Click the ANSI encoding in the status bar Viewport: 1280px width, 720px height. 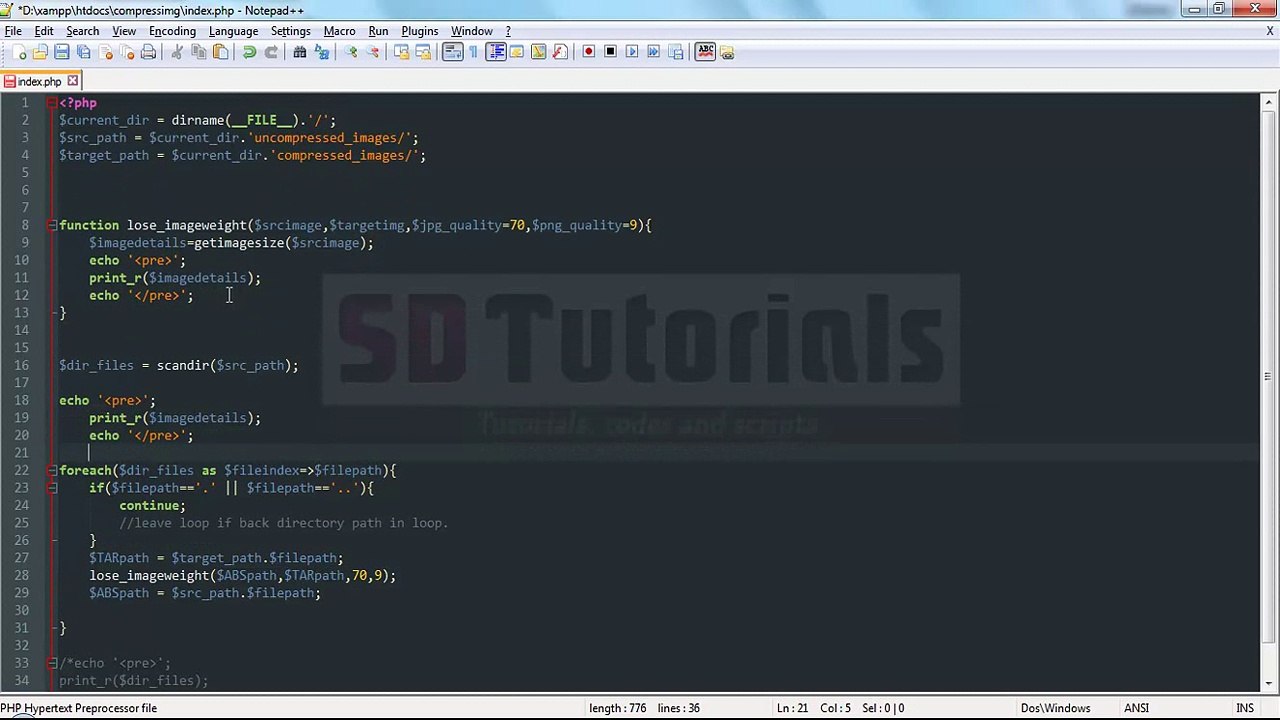pos(1136,708)
